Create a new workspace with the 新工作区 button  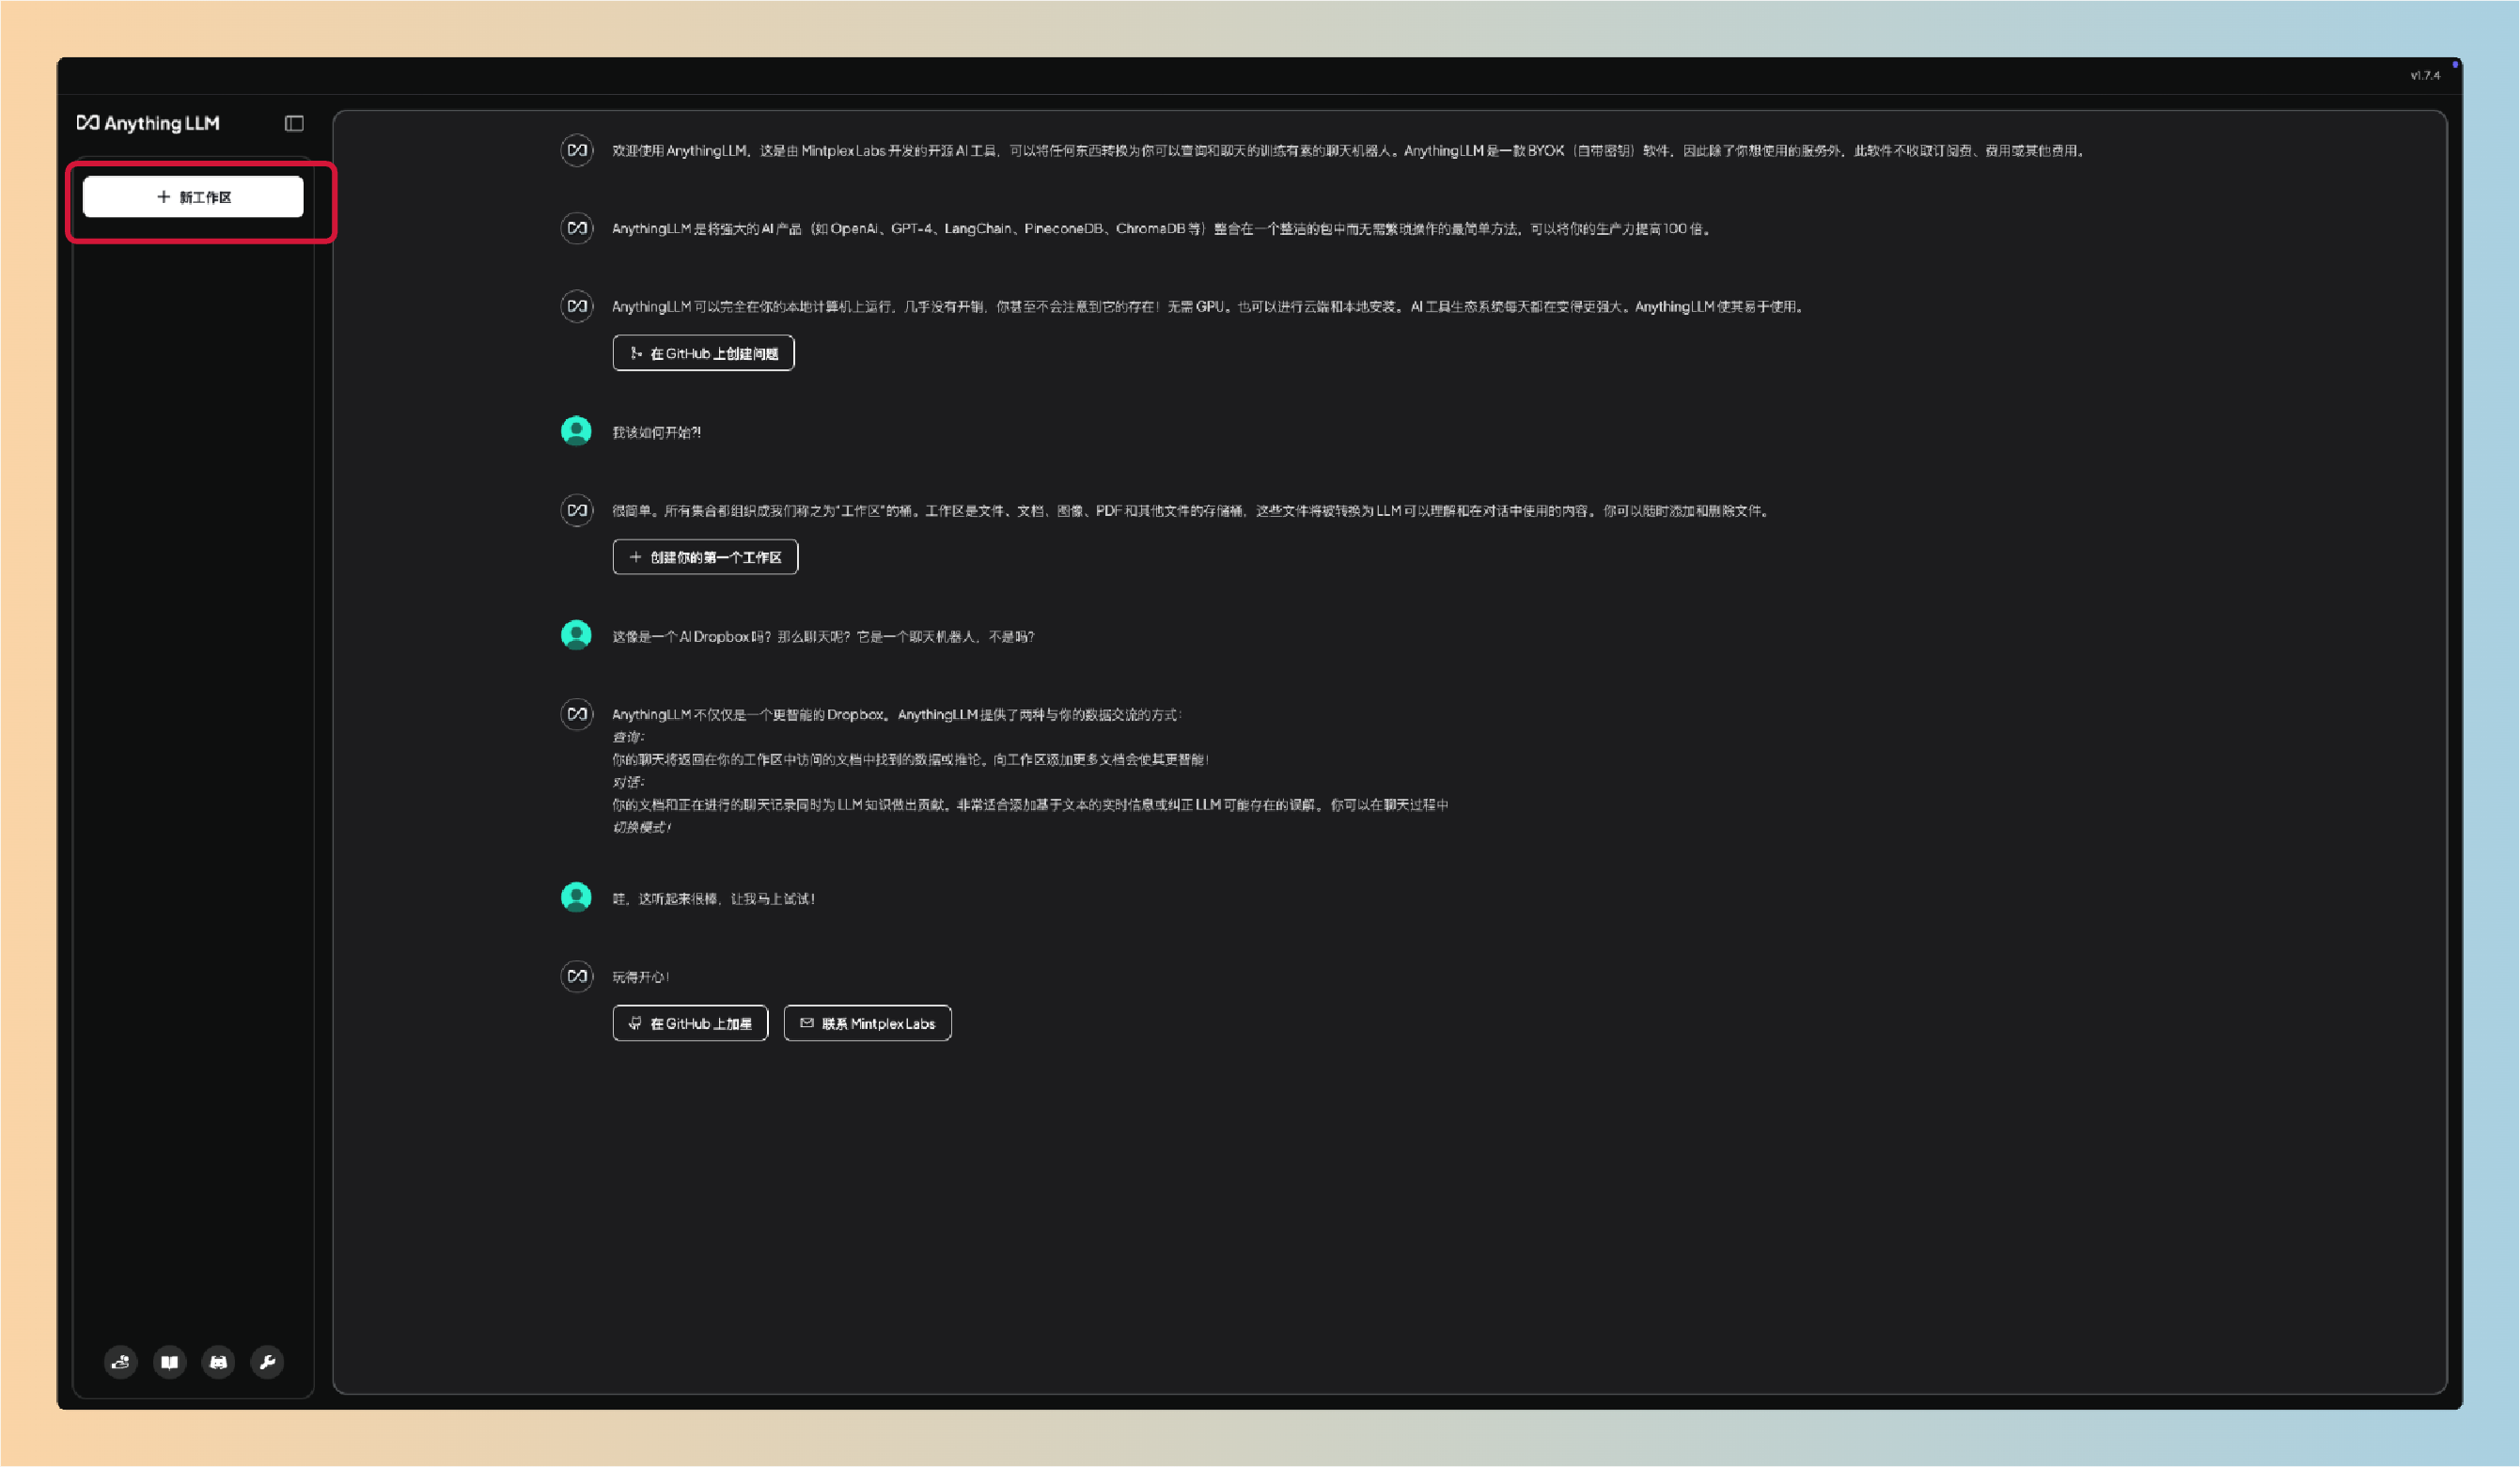pos(193,197)
